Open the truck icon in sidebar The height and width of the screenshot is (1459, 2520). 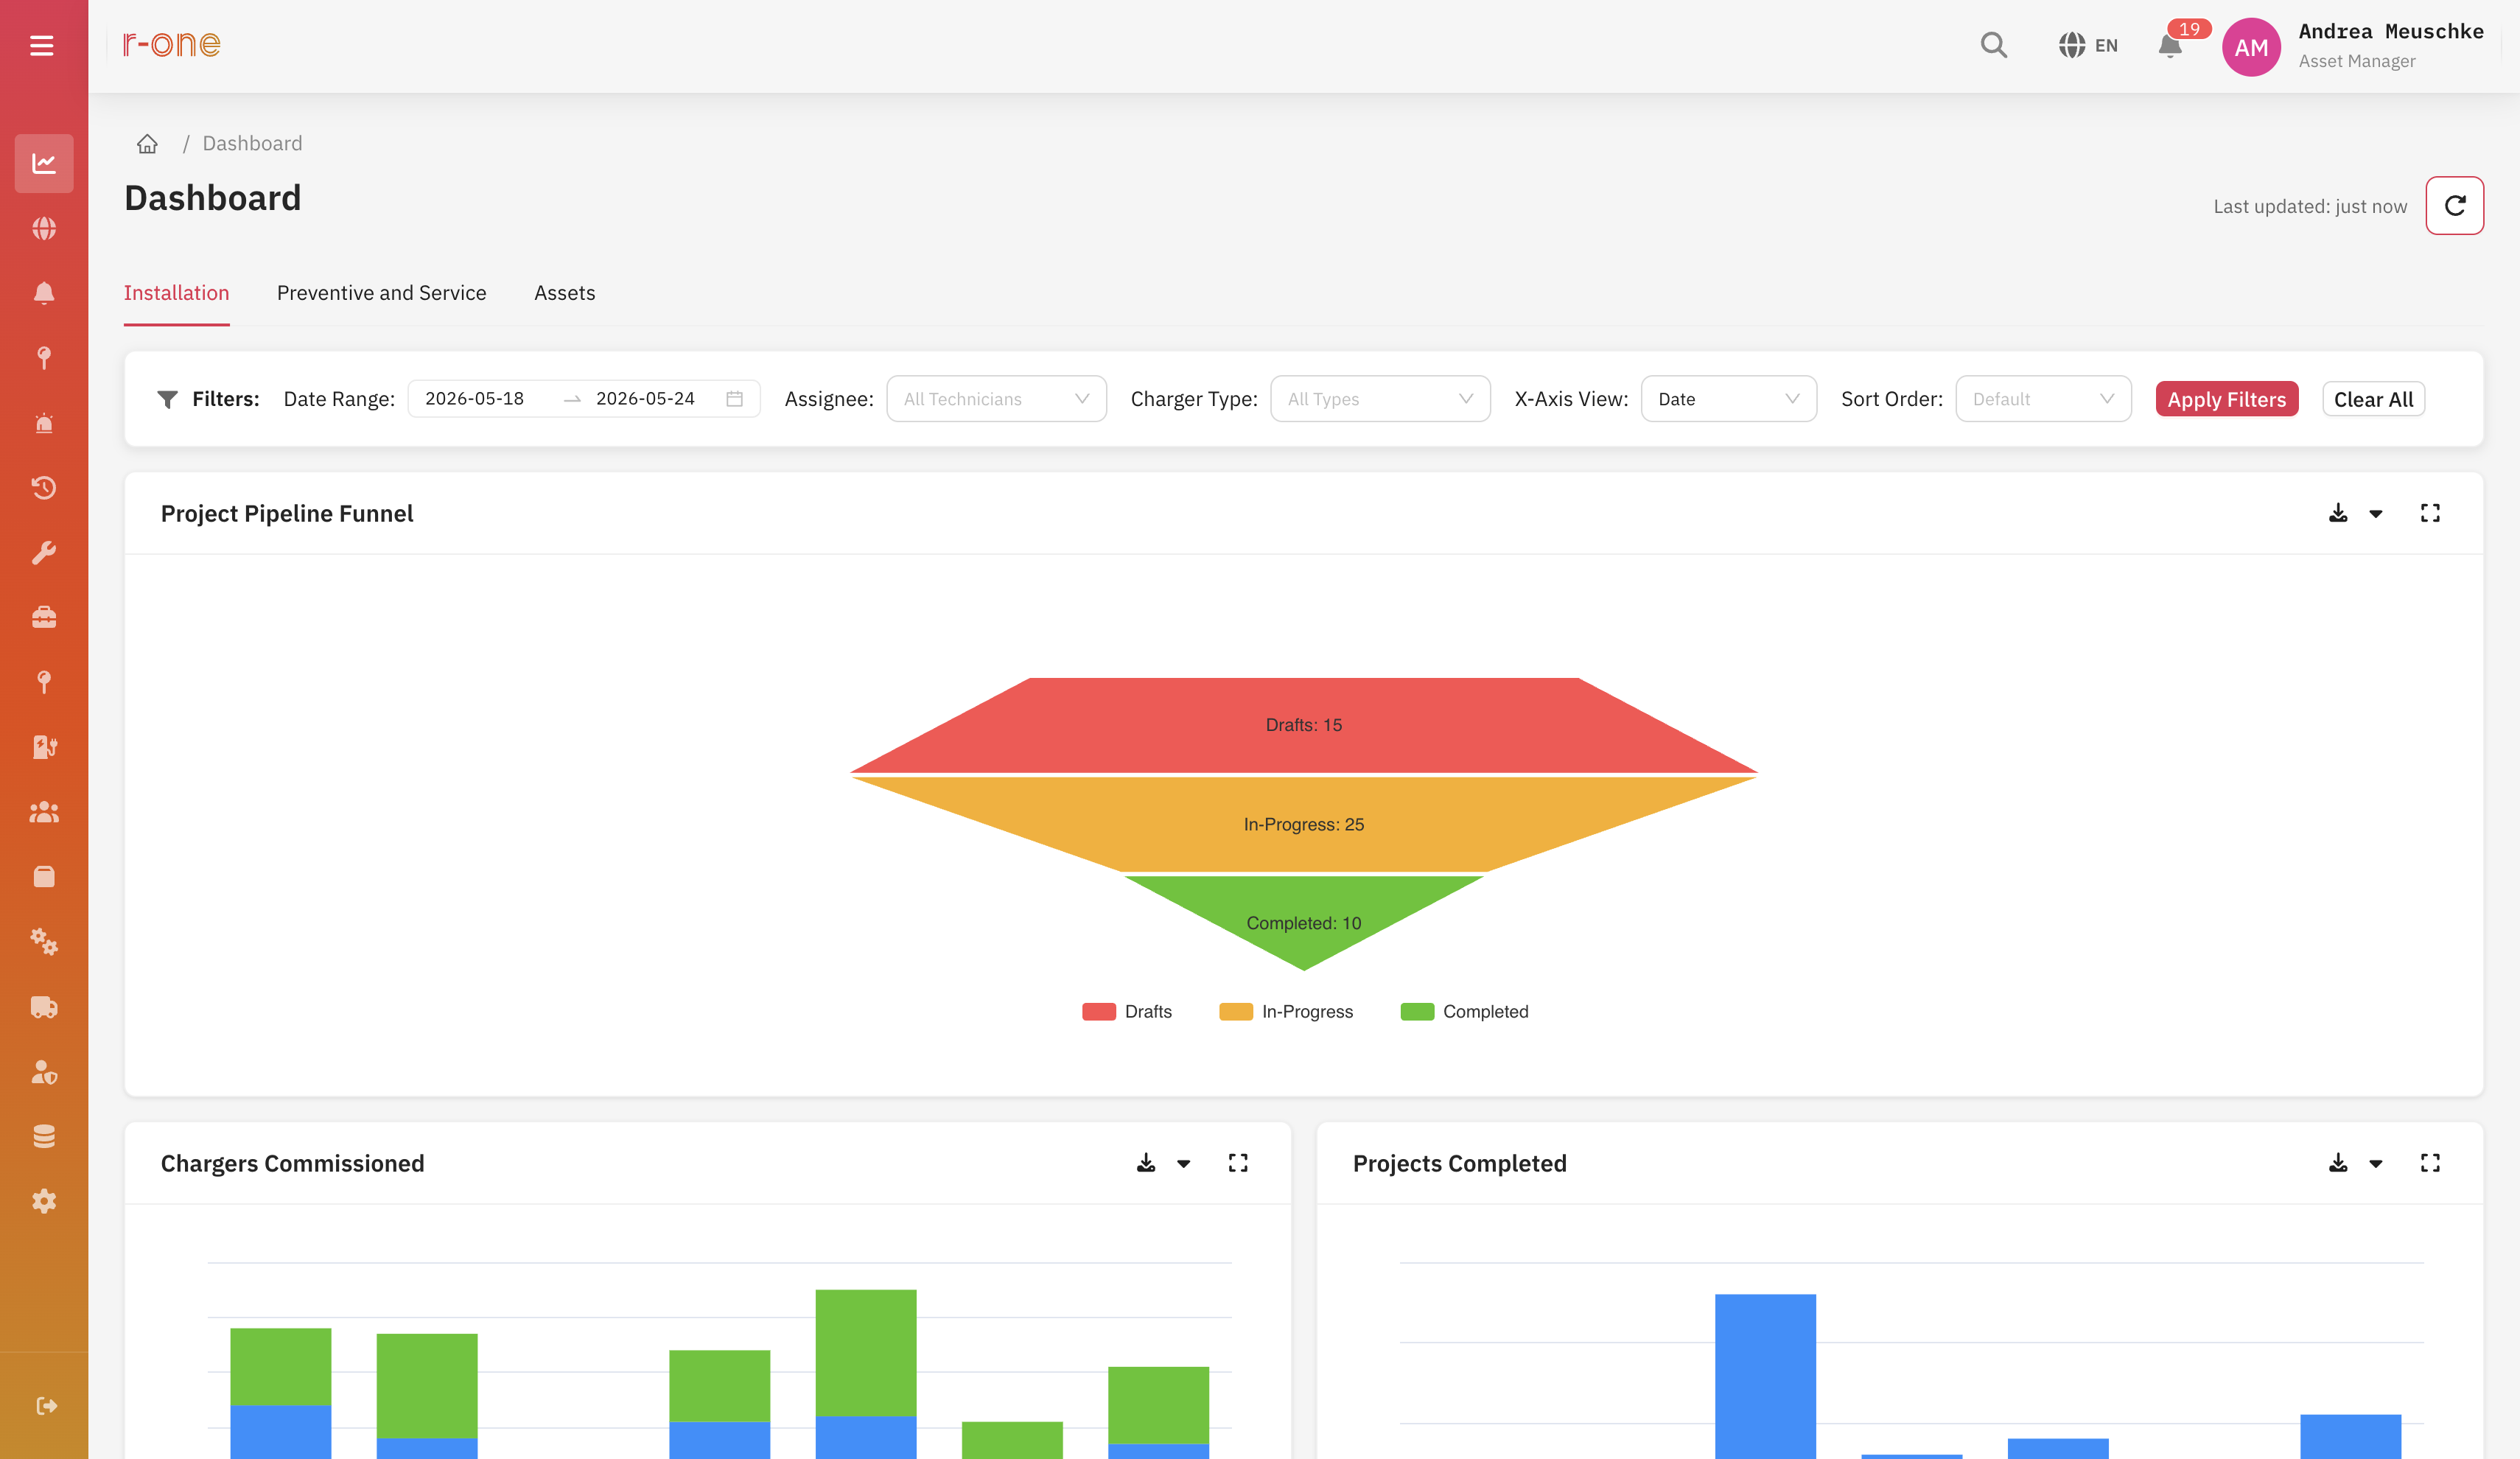[44, 1007]
